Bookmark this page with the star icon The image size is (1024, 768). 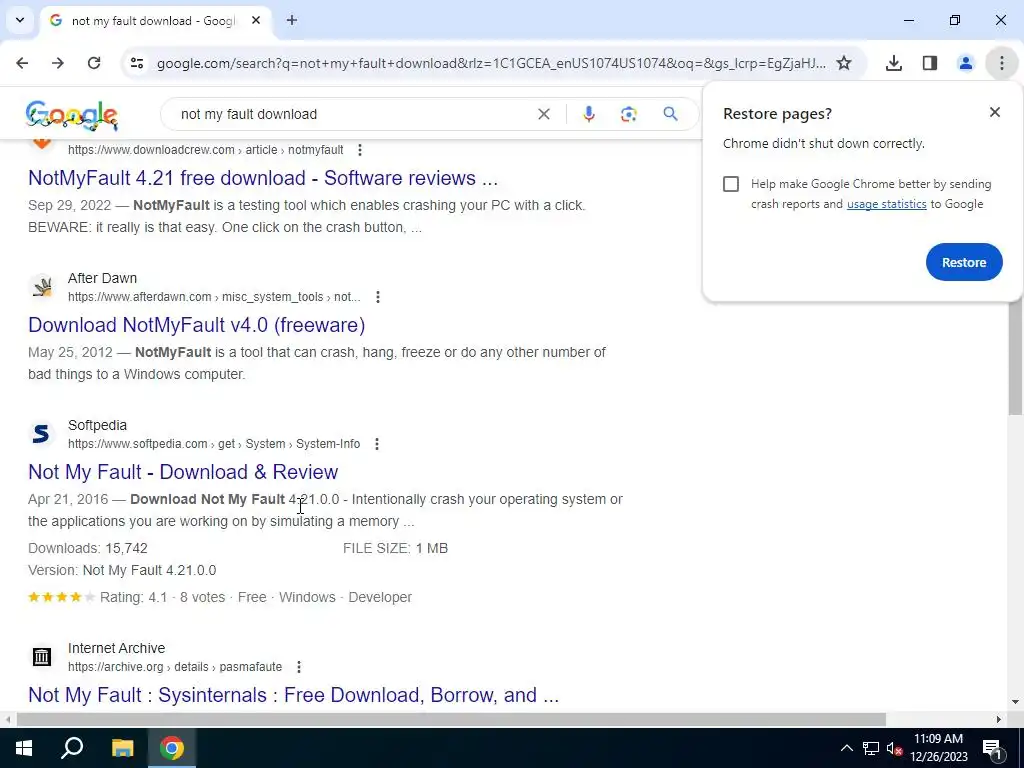(844, 63)
